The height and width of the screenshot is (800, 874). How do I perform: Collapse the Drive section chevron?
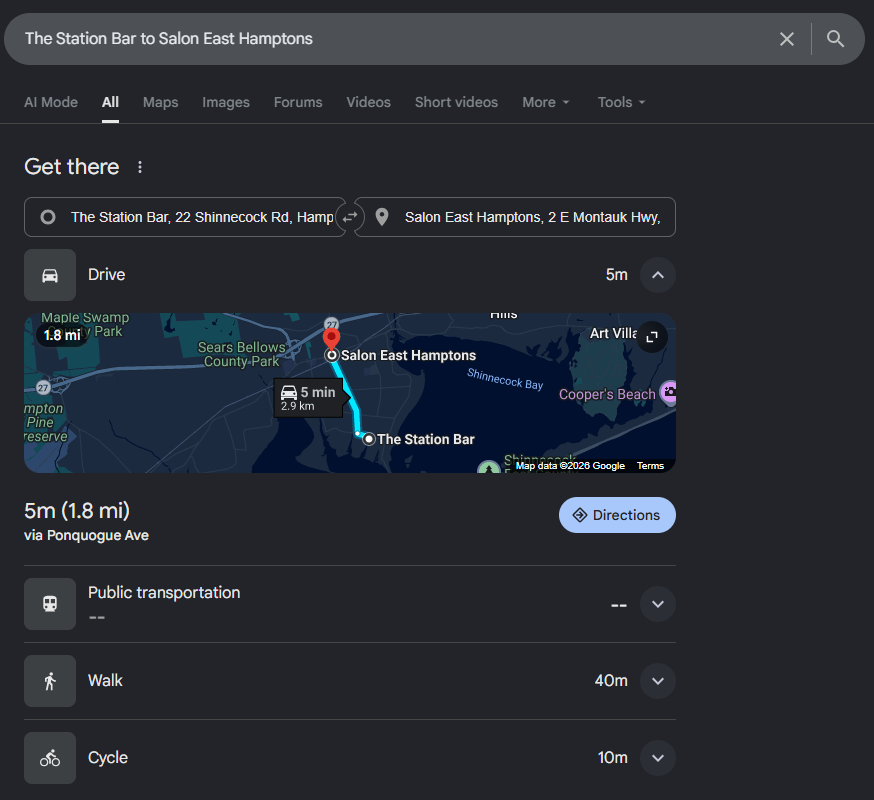[658, 275]
